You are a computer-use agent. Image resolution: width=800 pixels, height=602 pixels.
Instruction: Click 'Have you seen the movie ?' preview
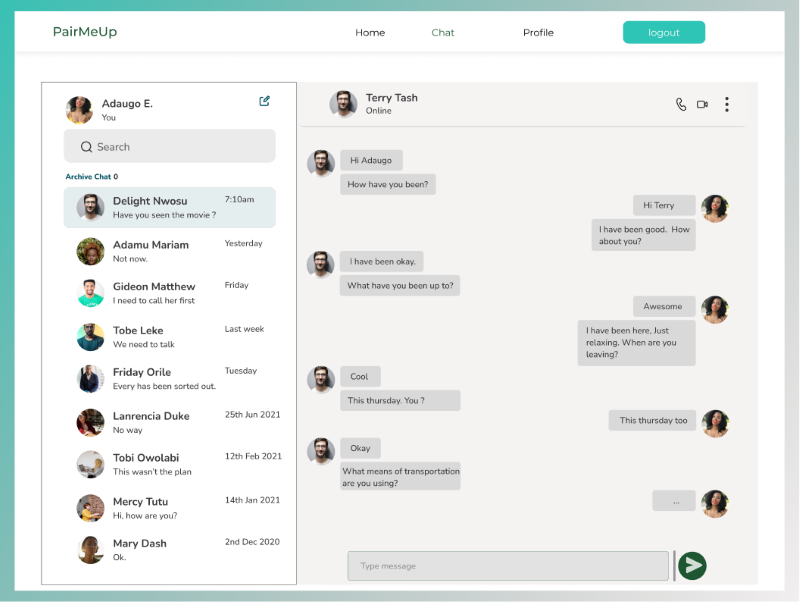pos(164,215)
